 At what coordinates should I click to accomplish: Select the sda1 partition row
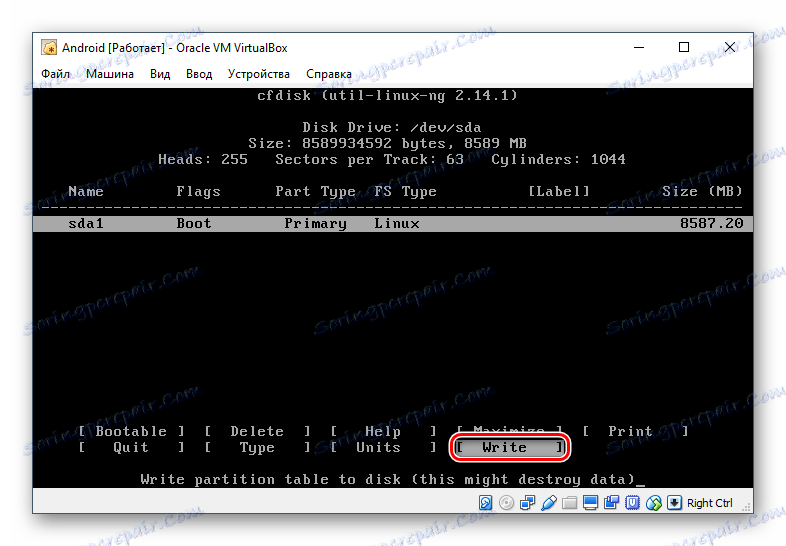pos(393,224)
